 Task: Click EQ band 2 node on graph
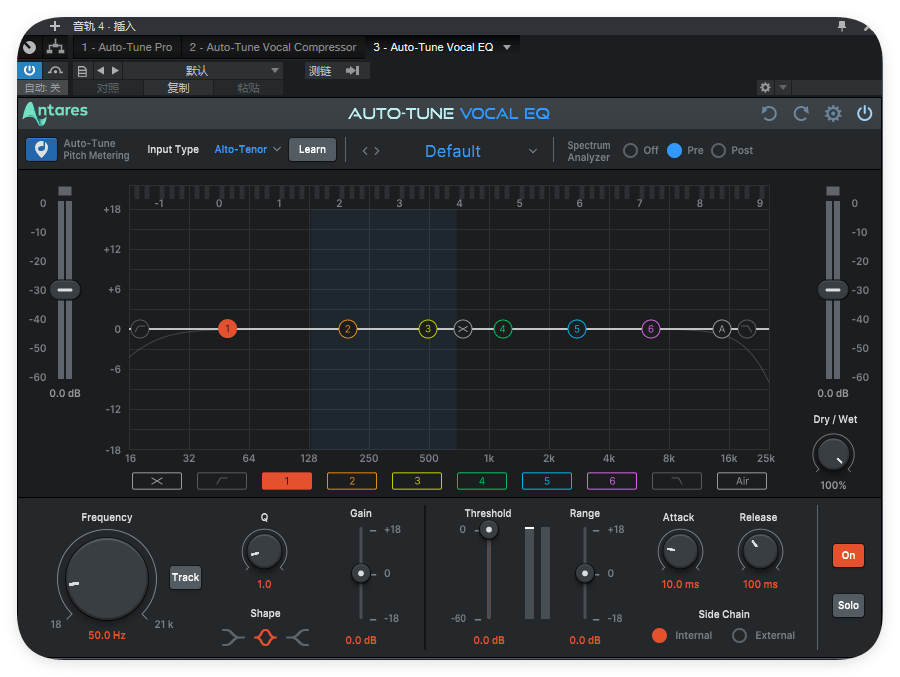pyautogui.click(x=347, y=329)
